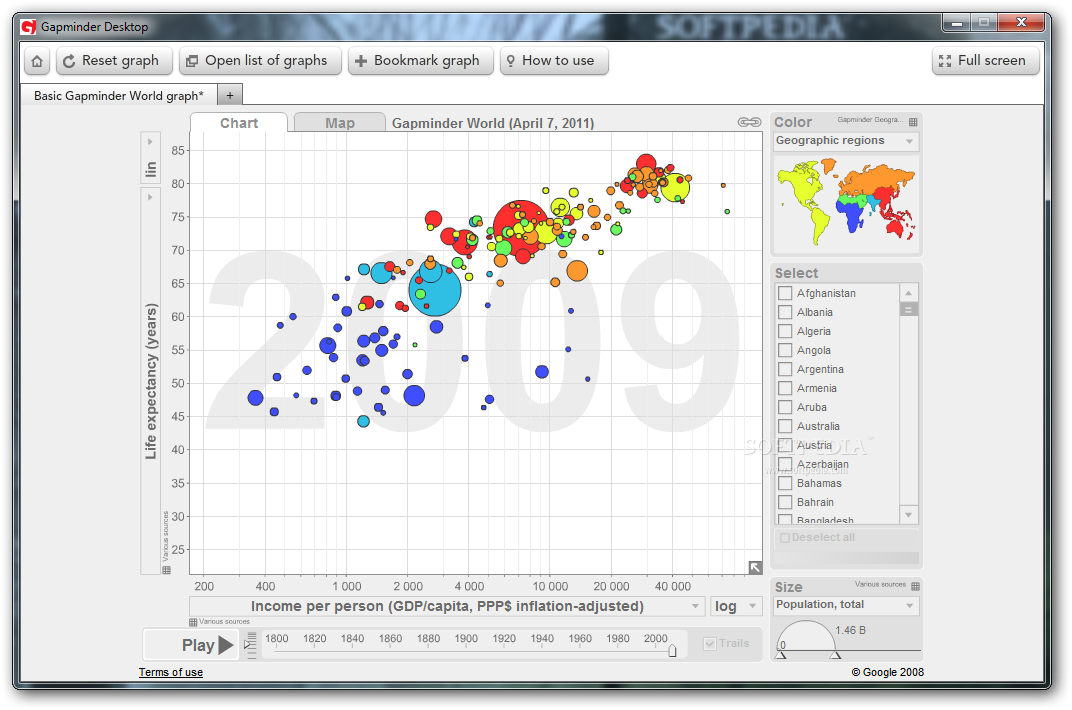Screen dimensions: 1072x710
Task: Jump to 1960 on the timeline
Action: [x=580, y=639]
